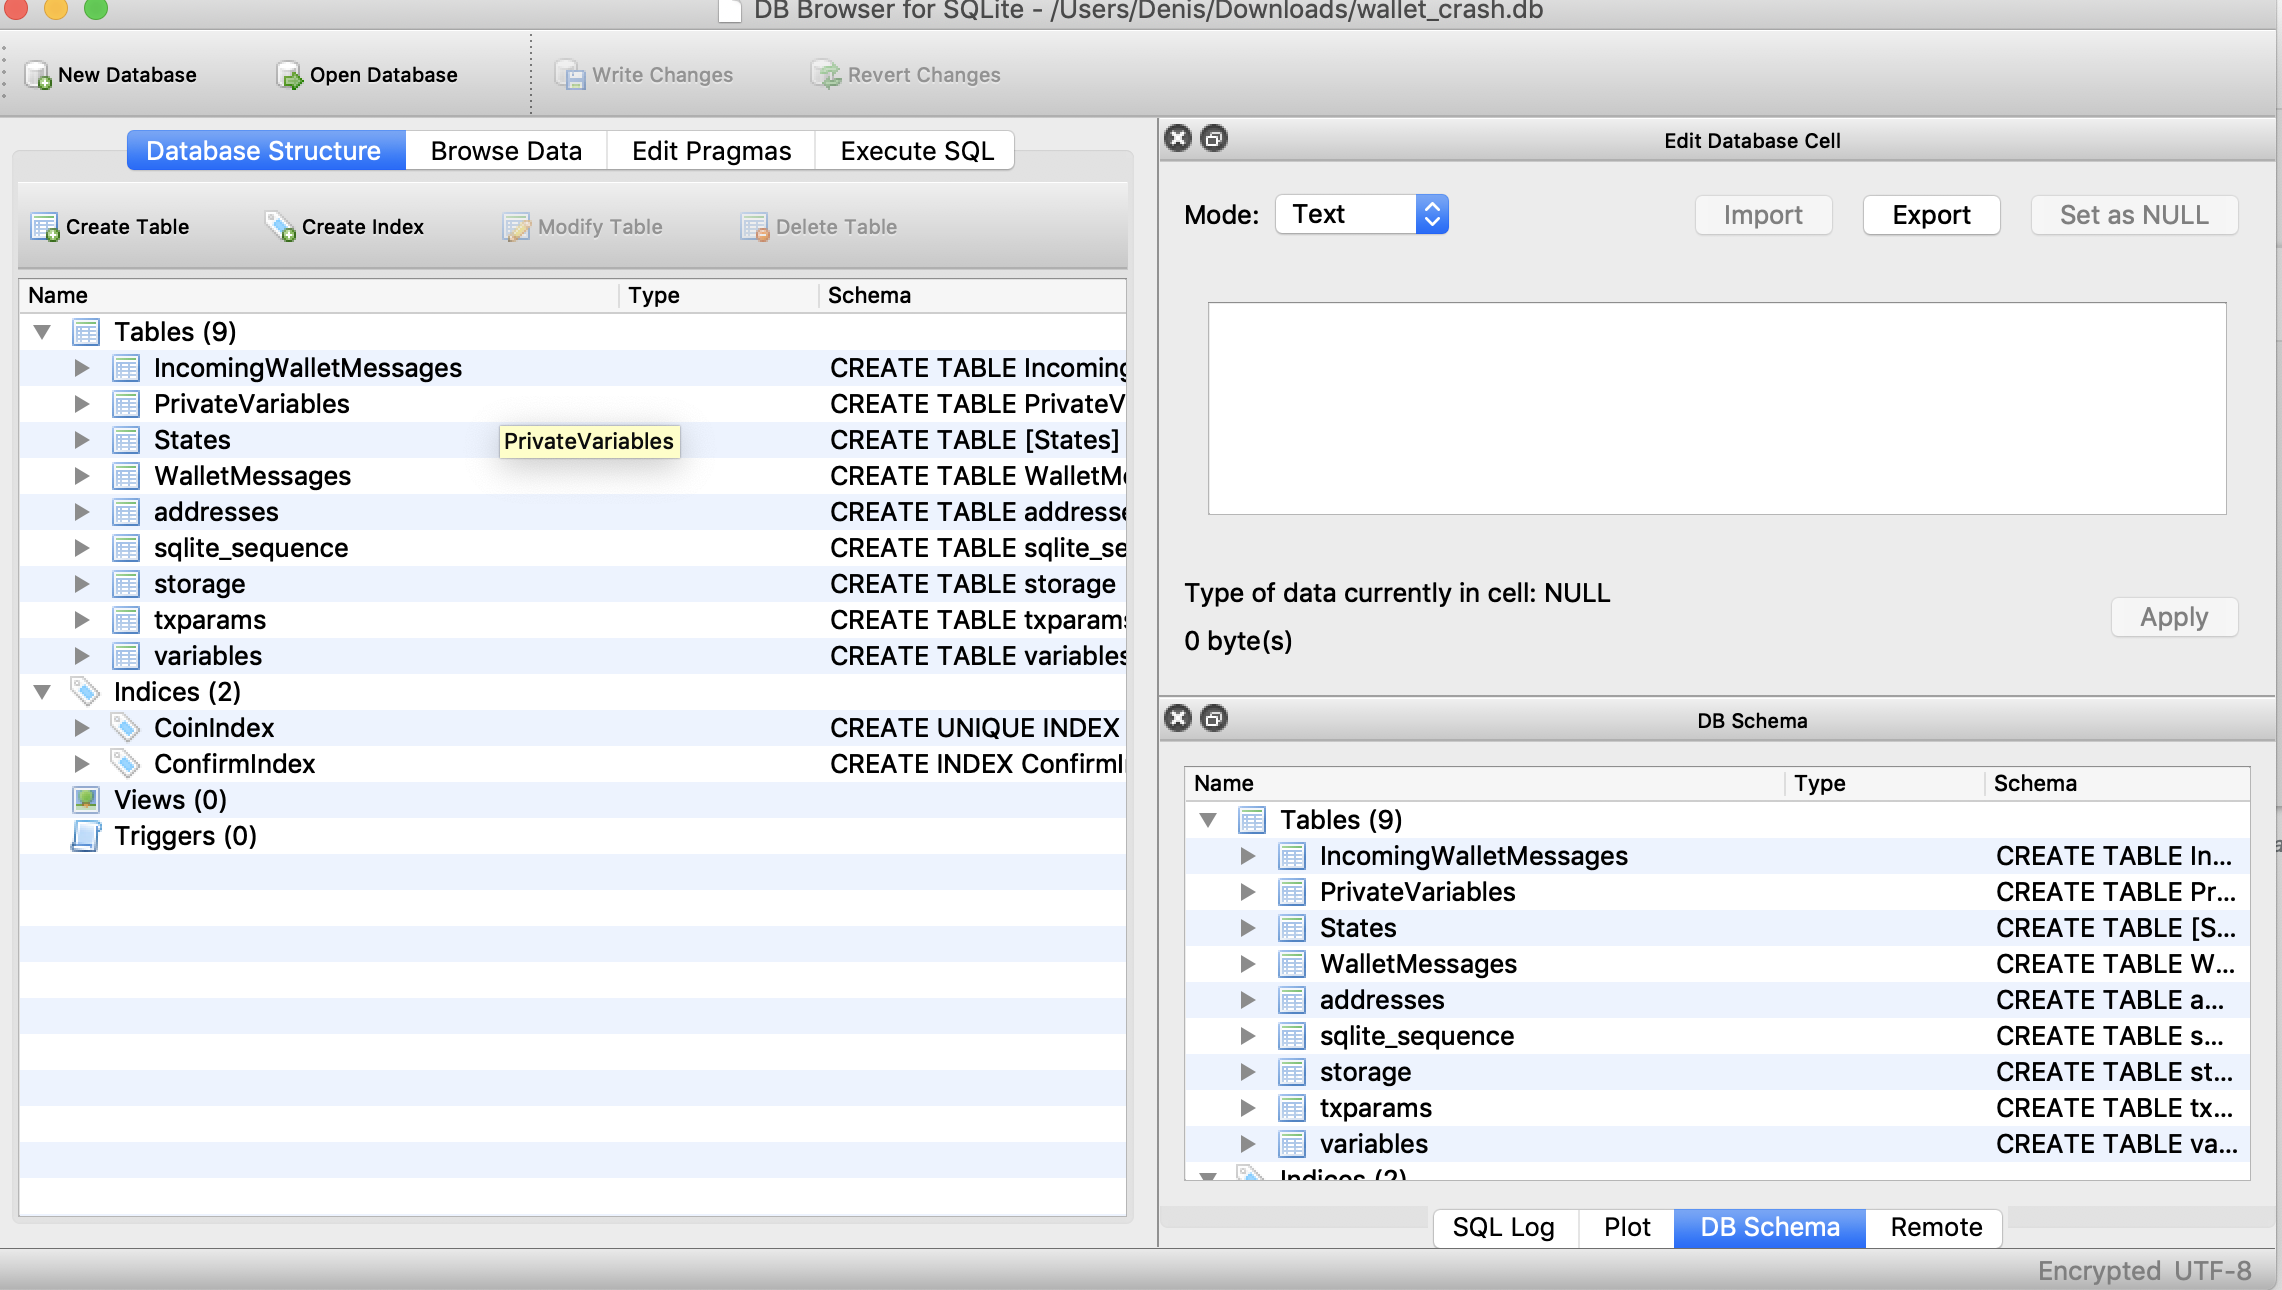2282x1290 pixels.
Task: Click the Write Changes toolbar icon
Action: [571, 75]
